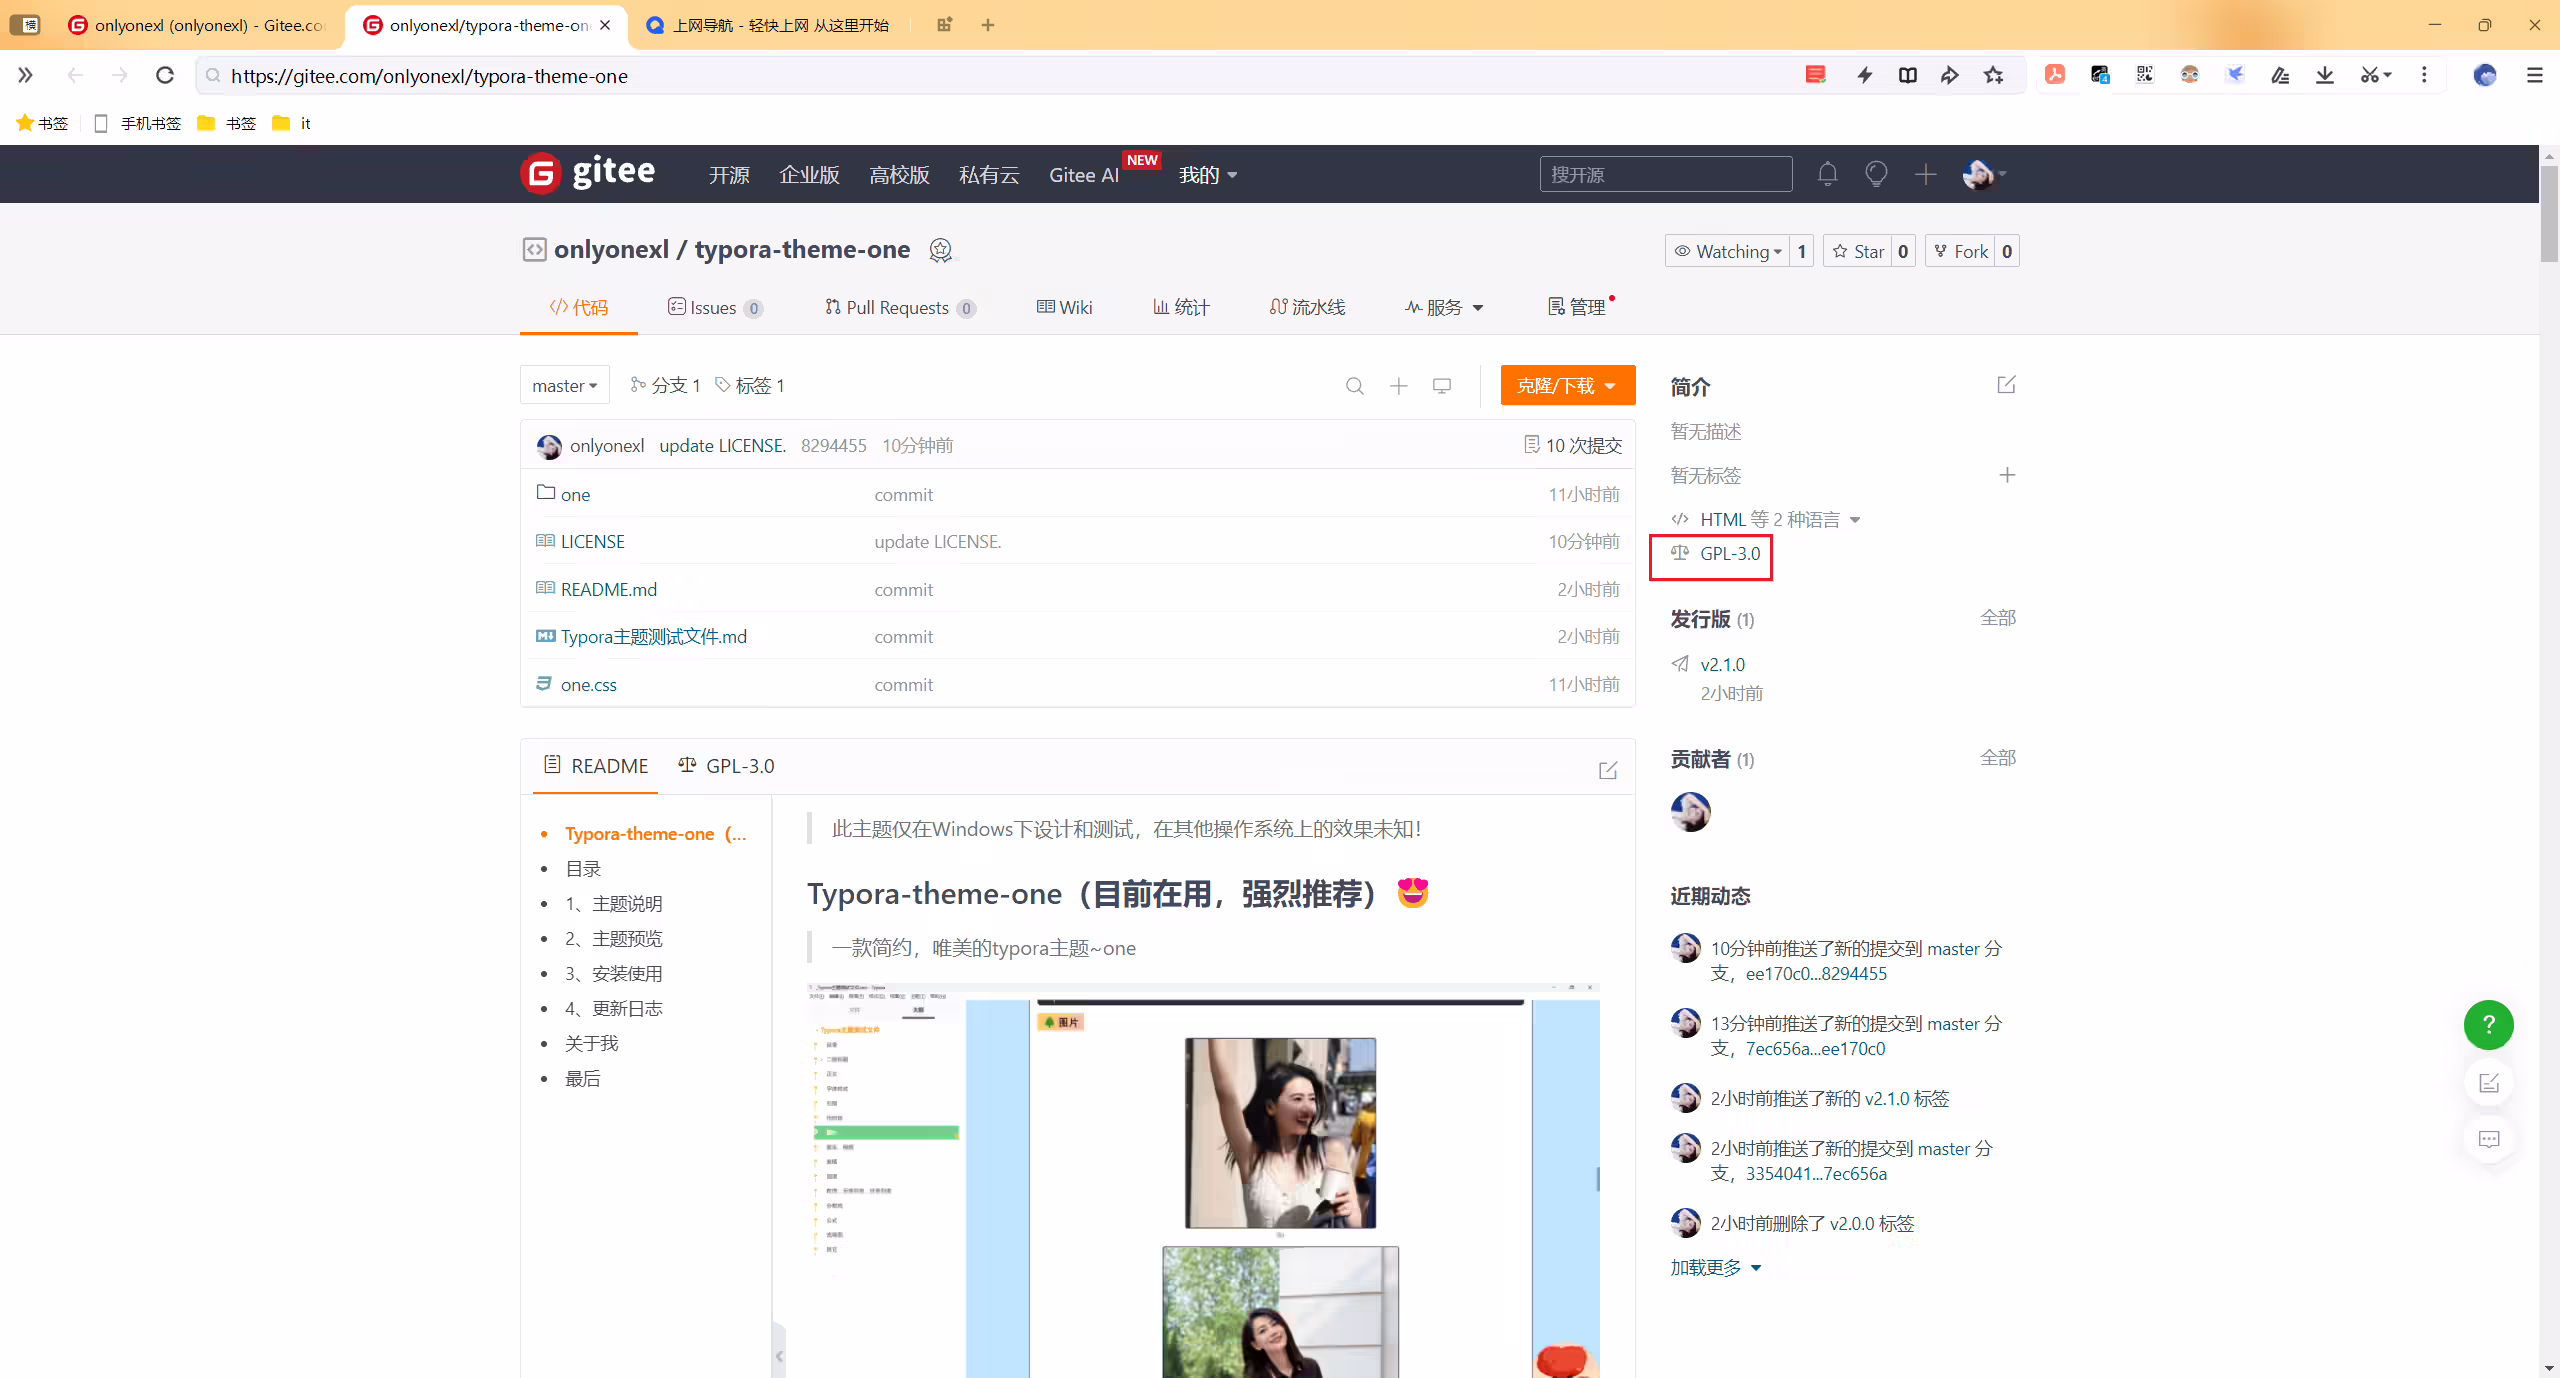Open the 克隆/下载 dropdown
2560x1378 pixels.
[x=1567, y=386]
